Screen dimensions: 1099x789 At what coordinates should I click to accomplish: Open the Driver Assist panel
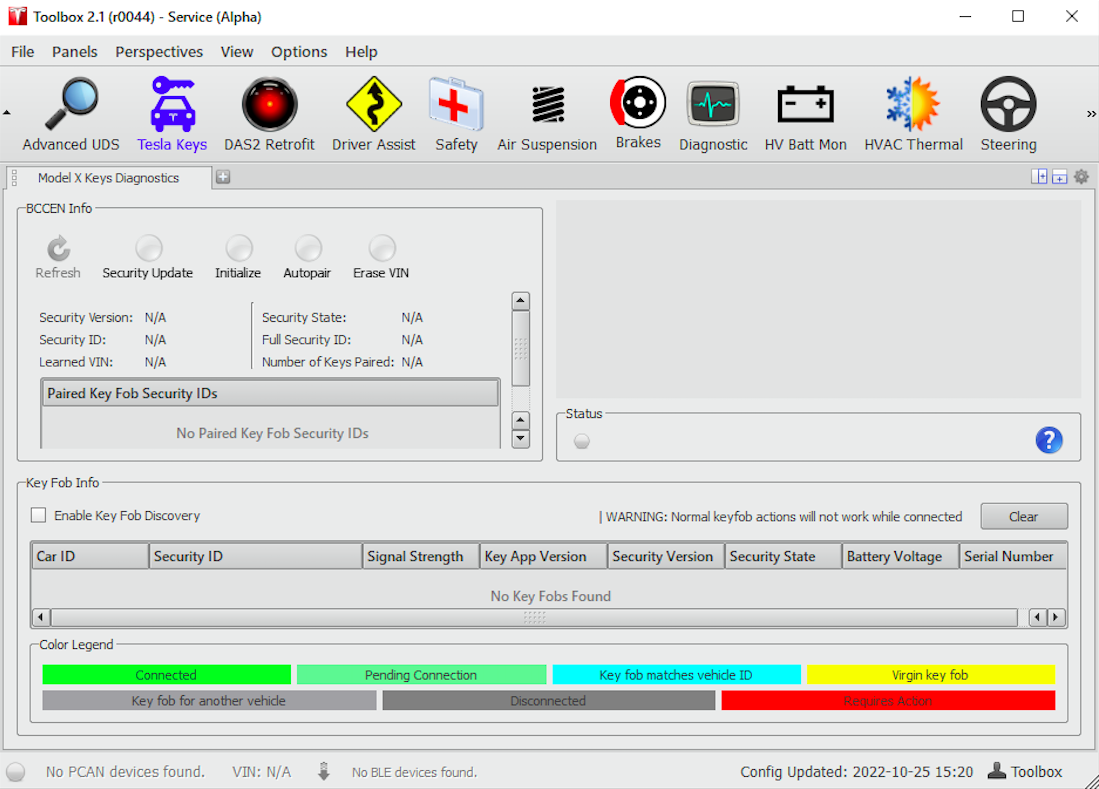point(373,110)
